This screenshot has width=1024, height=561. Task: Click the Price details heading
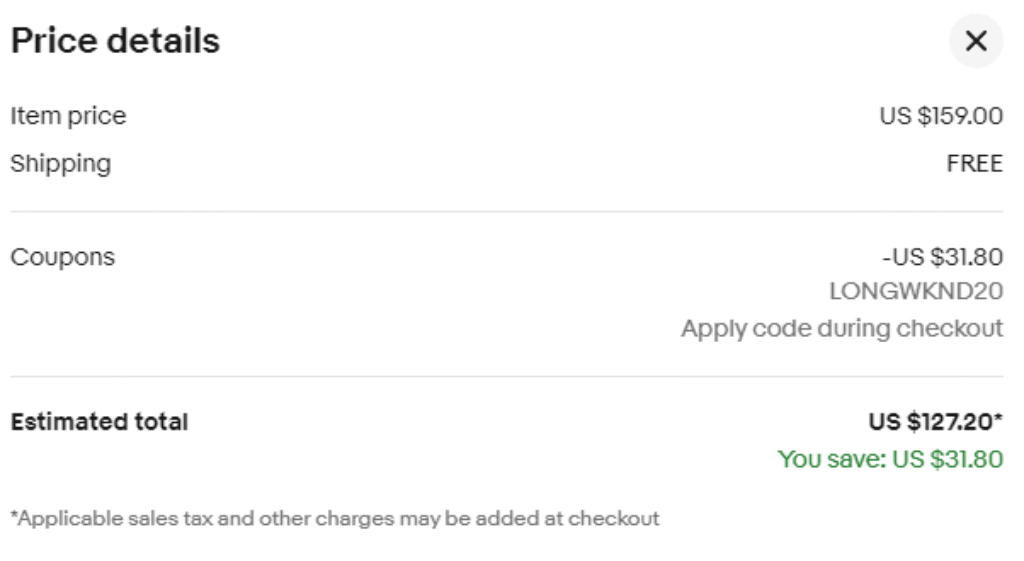tap(115, 42)
